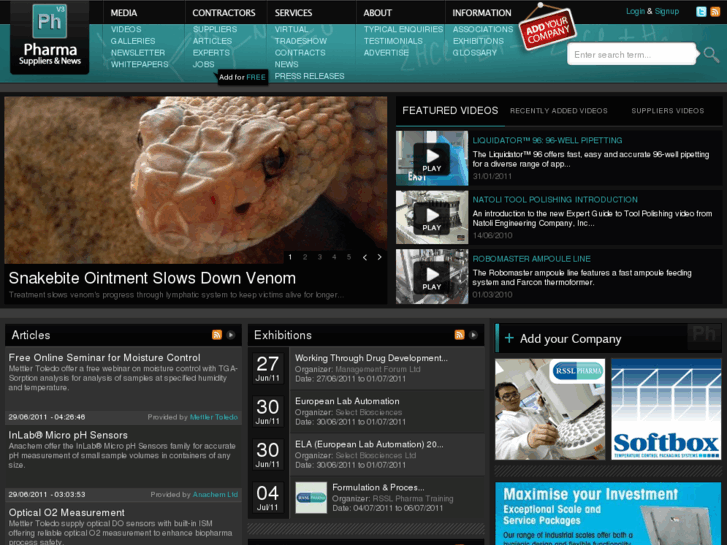Open European Lab Automation exhibition

(347, 401)
